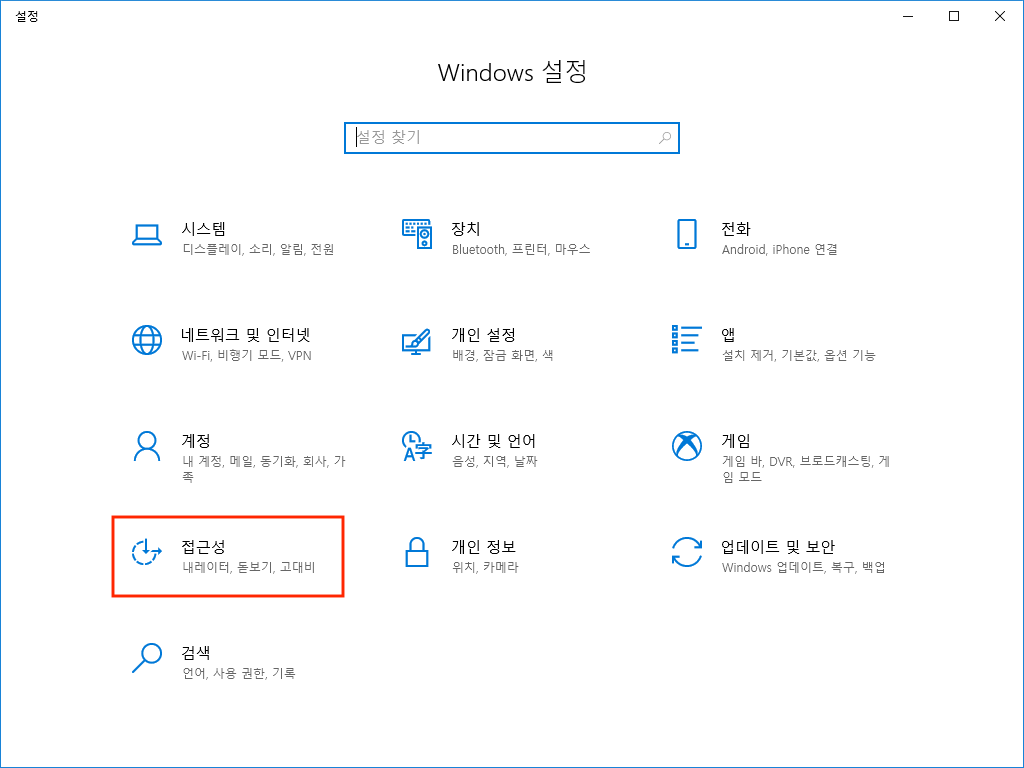Open the 검색 category title
This screenshot has width=1024, height=768.
(196, 652)
